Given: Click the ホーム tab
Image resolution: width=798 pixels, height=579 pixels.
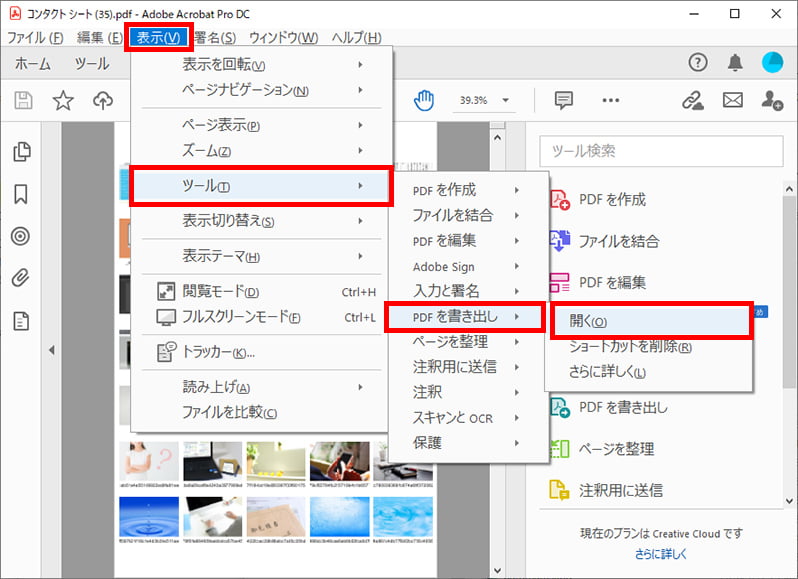Looking at the screenshot, I should click(x=33, y=63).
